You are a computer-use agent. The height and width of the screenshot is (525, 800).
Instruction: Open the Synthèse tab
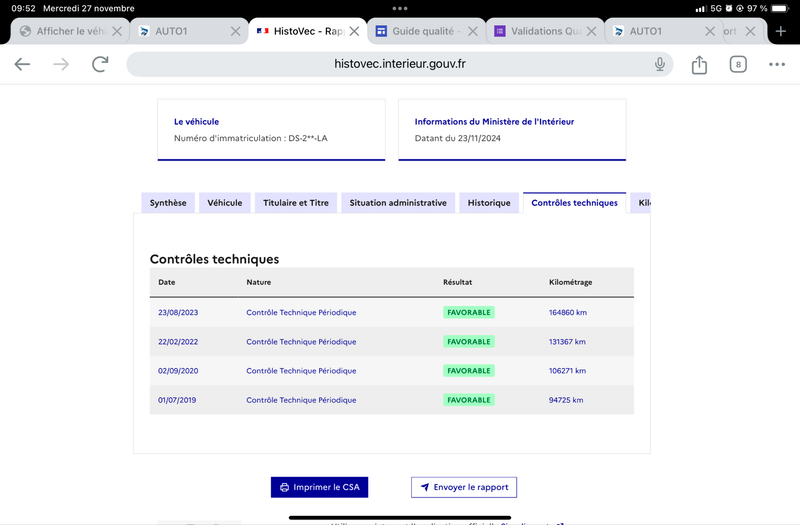click(168, 203)
